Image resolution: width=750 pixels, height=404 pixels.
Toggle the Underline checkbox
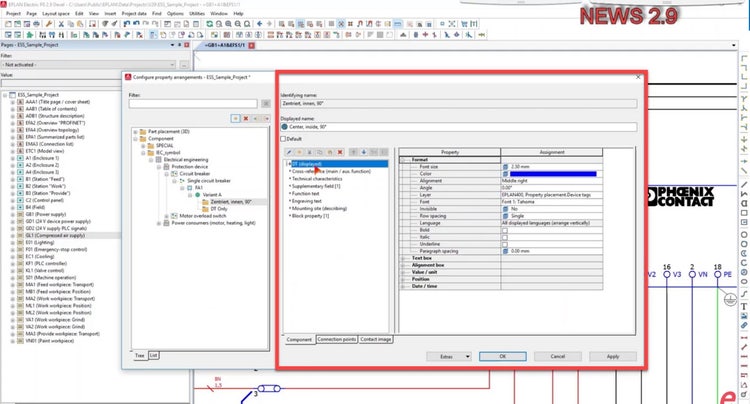click(x=506, y=243)
